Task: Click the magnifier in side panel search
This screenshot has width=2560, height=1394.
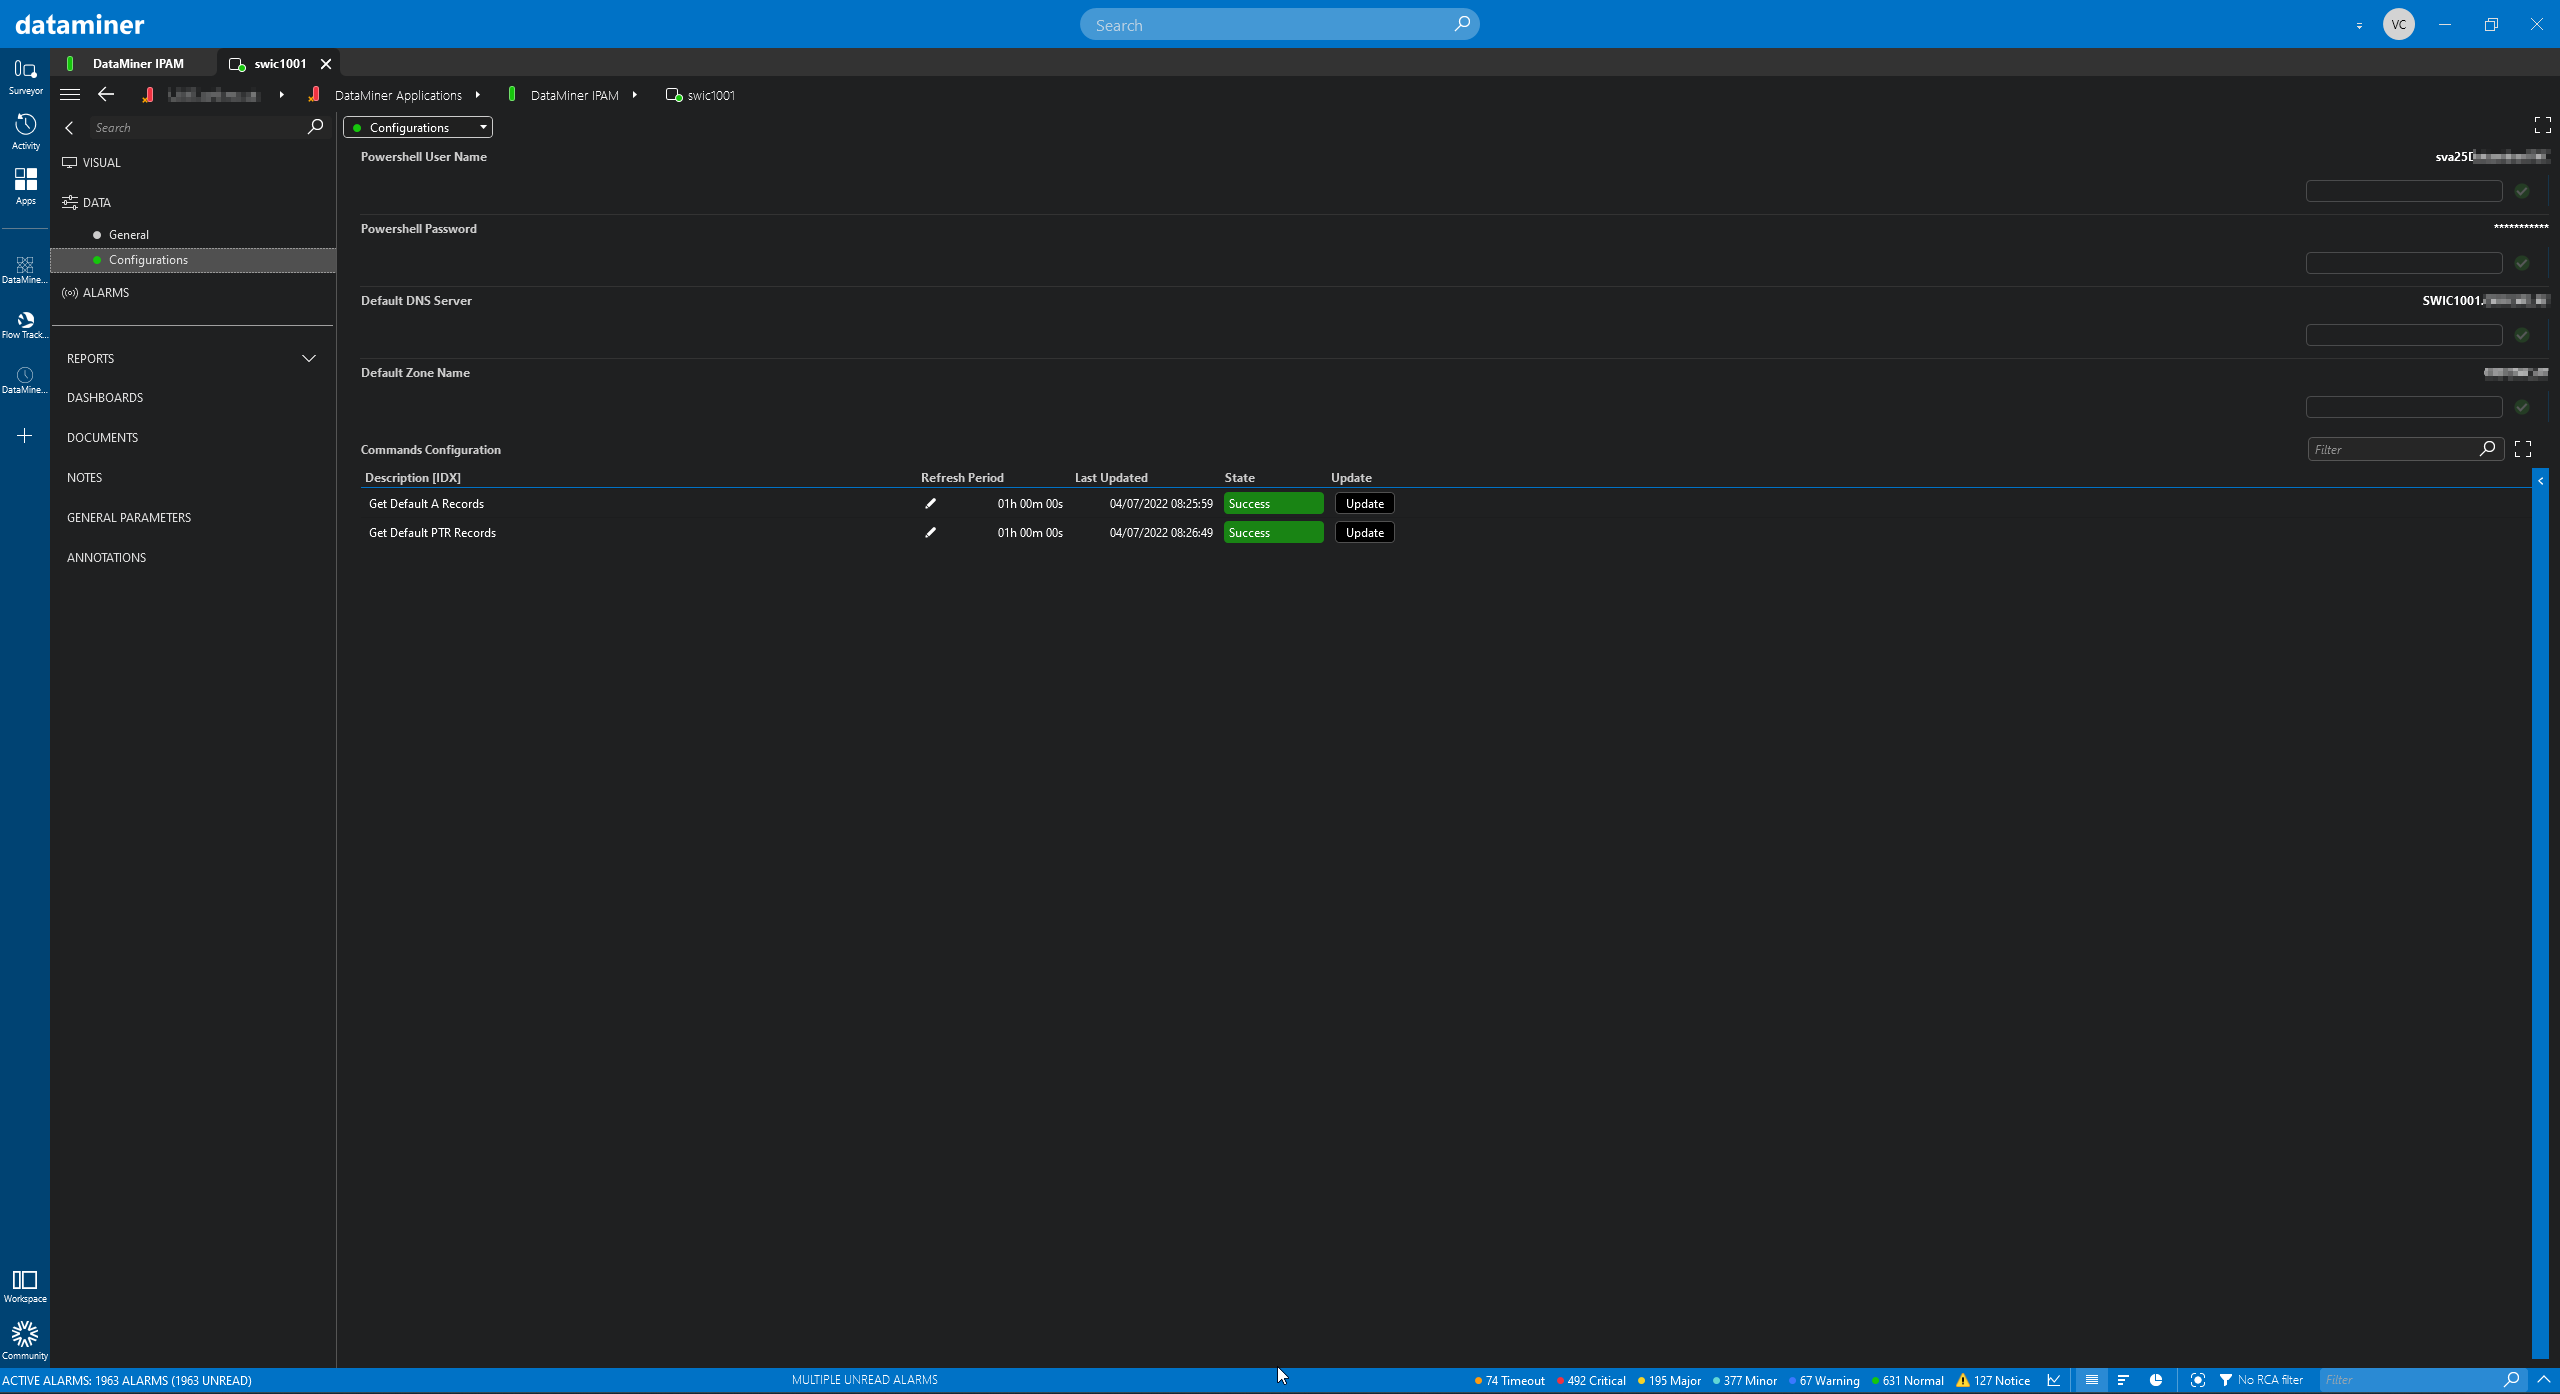Action: [315, 127]
